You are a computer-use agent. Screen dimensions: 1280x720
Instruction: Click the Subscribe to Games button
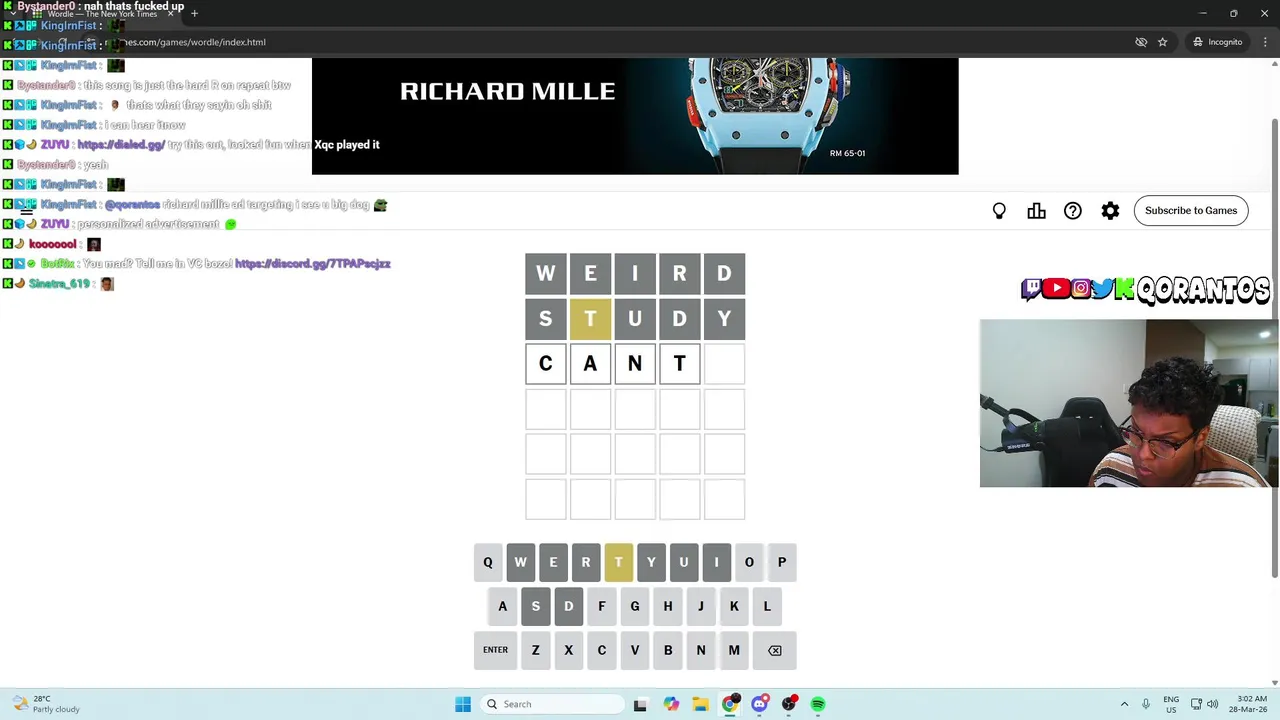1191,210
